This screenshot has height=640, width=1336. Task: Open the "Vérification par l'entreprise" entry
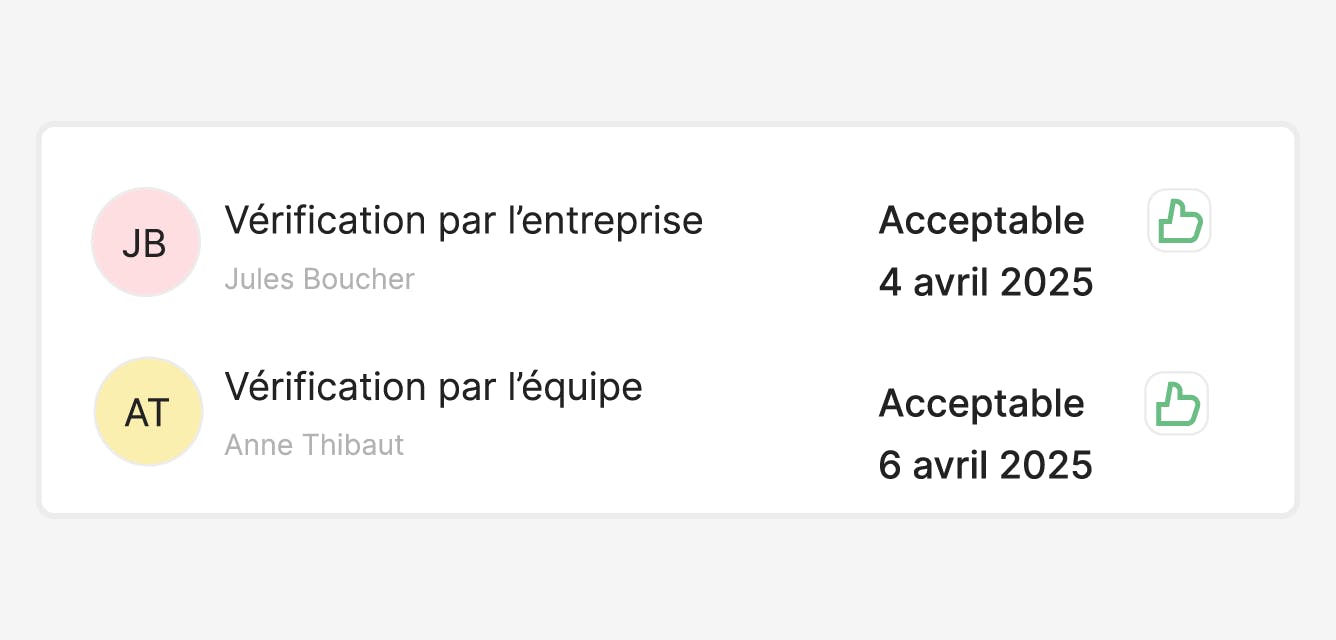pyautogui.click(x=463, y=220)
